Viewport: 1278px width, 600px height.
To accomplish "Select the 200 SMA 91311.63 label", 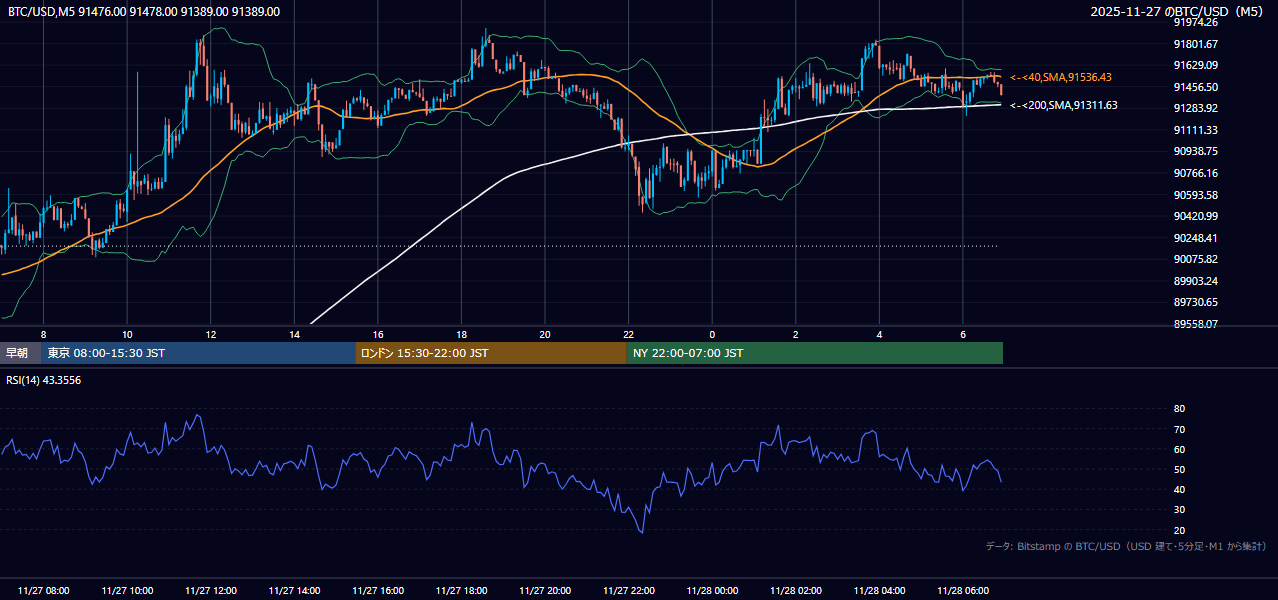I will pos(1064,105).
